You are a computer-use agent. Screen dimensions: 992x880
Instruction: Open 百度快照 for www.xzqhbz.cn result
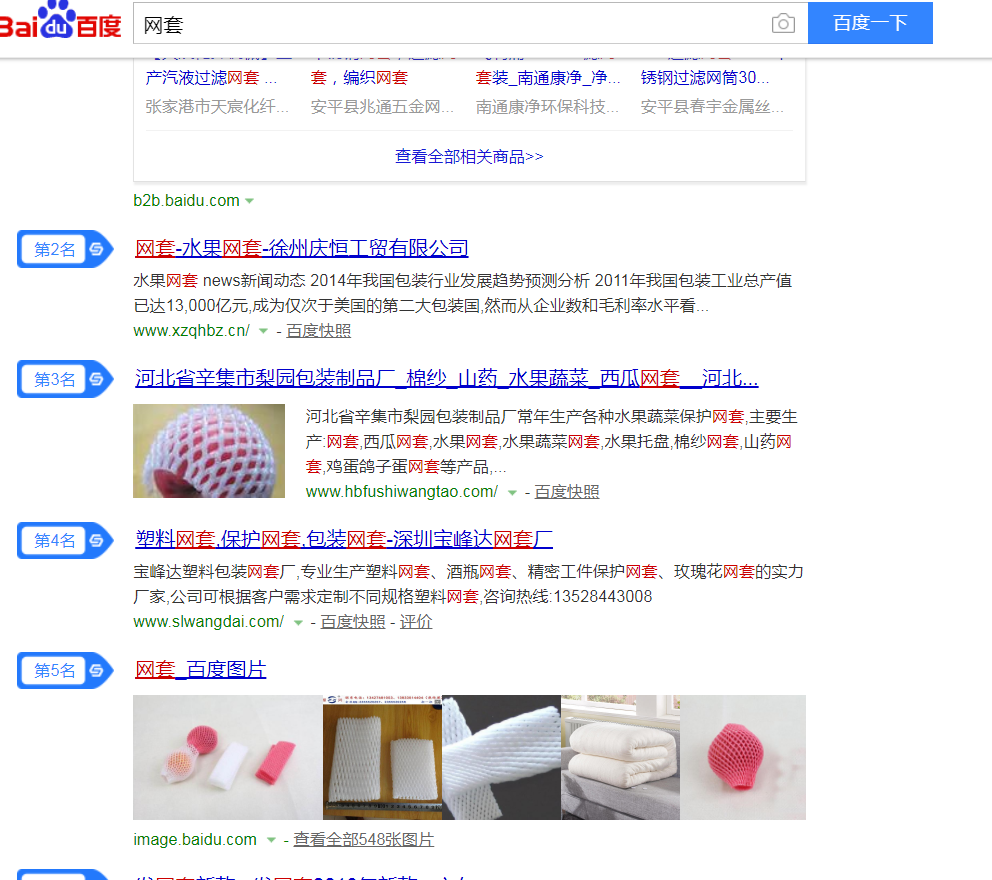click(x=318, y=331)
